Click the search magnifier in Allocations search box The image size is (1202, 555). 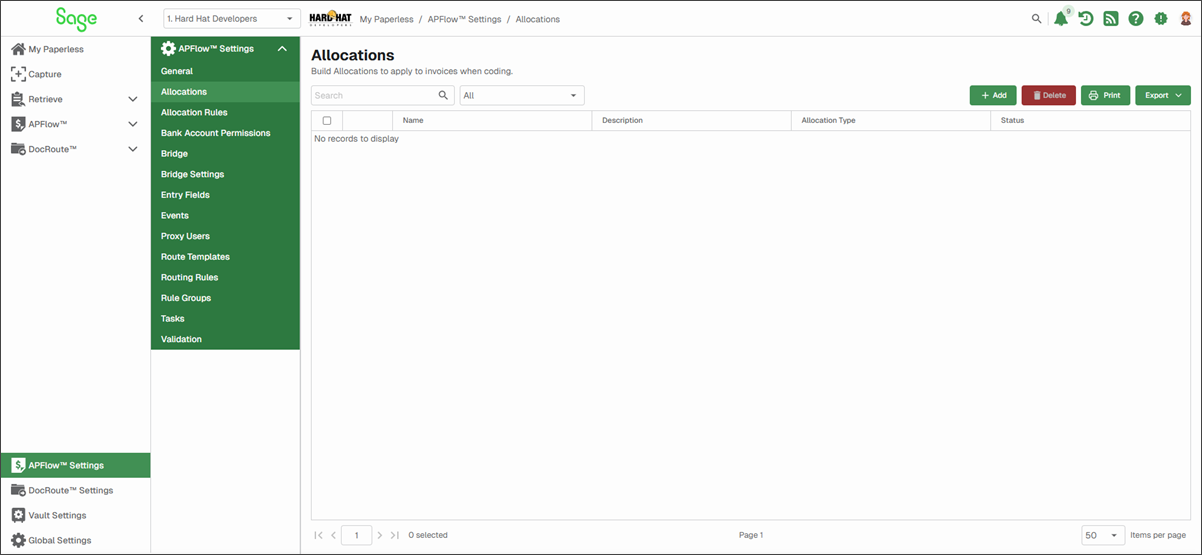pos(444,95)
